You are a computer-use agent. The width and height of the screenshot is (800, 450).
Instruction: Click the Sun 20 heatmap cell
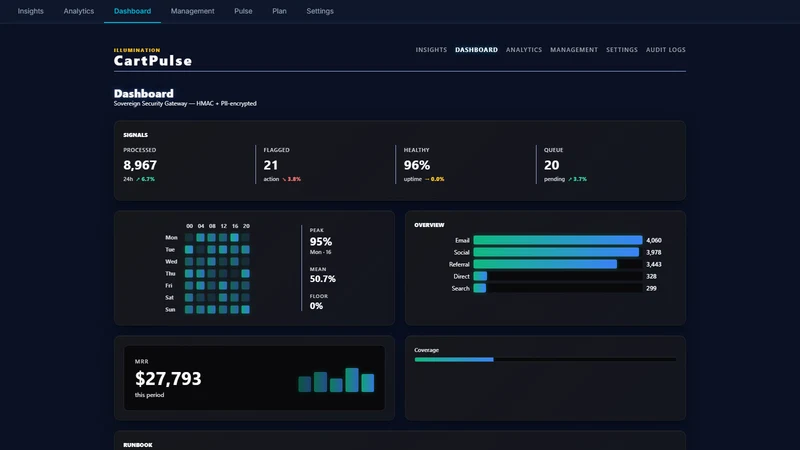tap(245, 309)
